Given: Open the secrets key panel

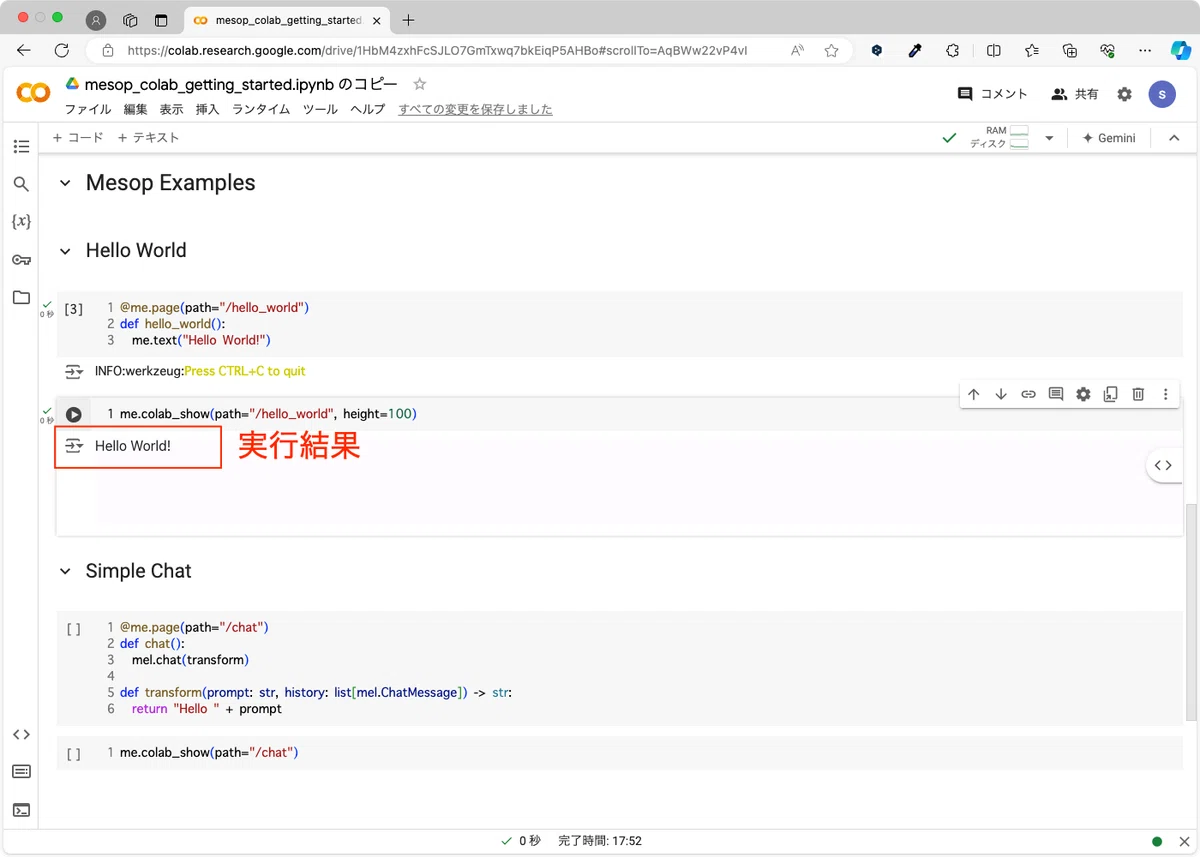Looking at the screenshot, I should 21,260.
